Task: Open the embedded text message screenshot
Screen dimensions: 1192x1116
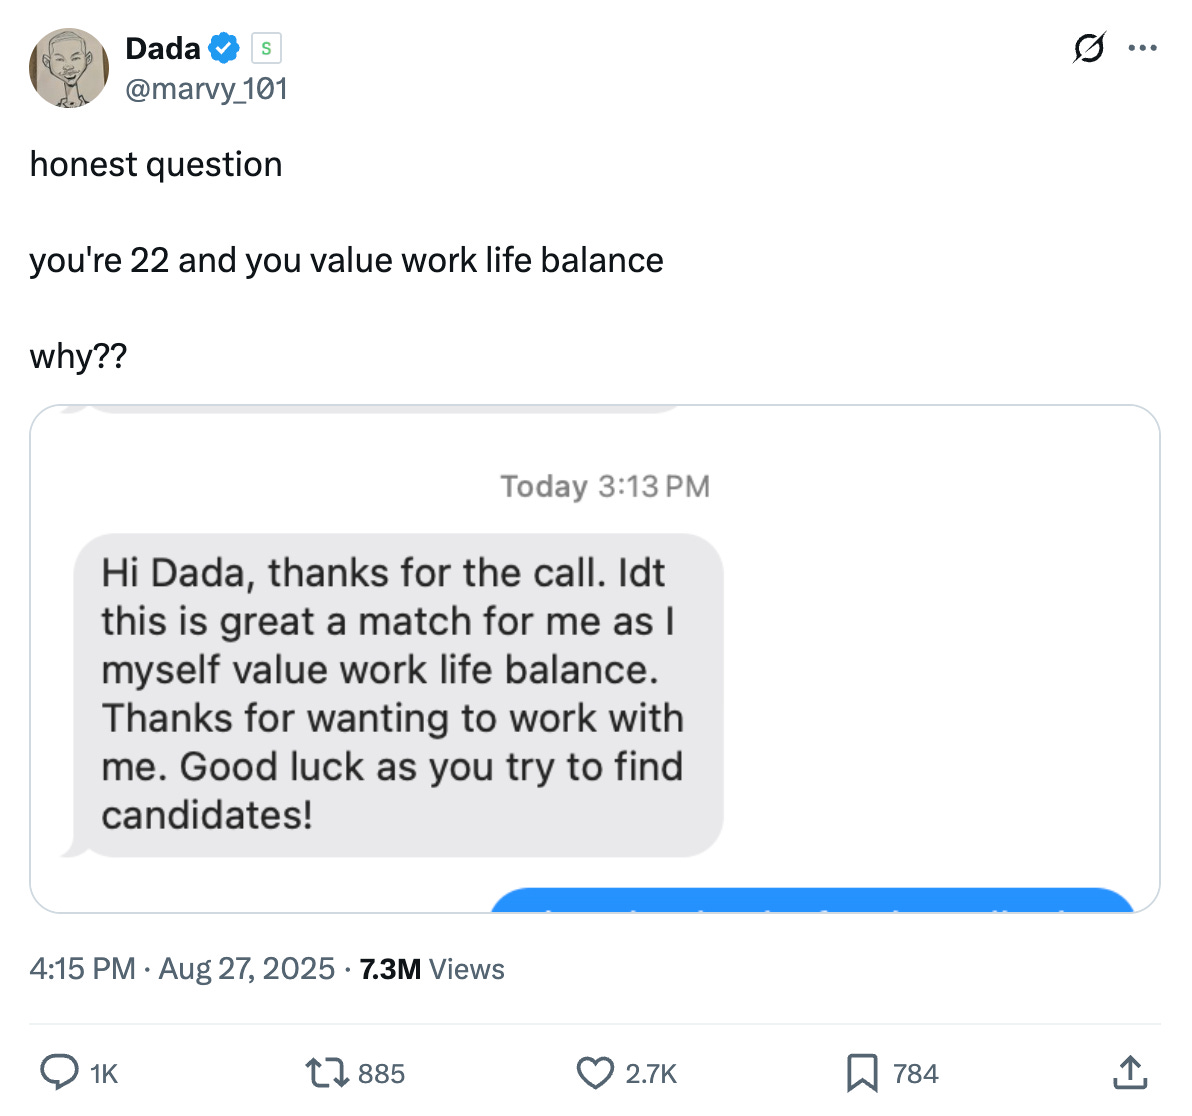Action: (x=595, y=658)
